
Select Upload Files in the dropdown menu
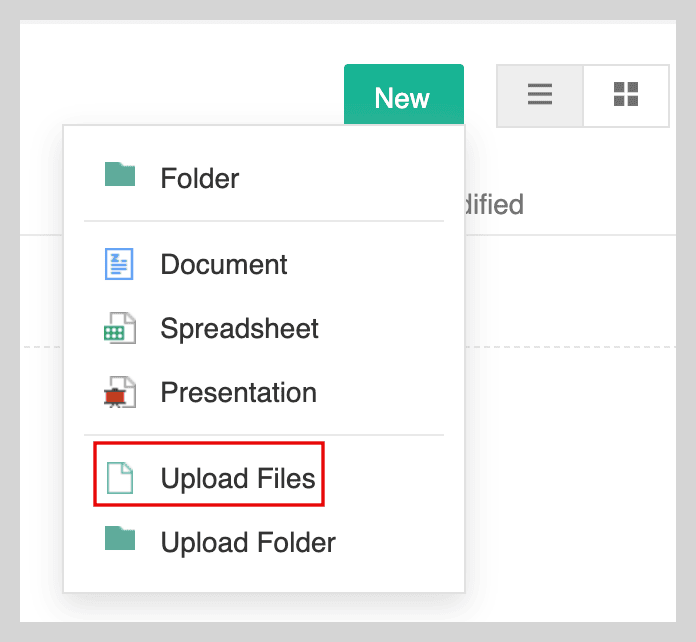coord(238,480)
